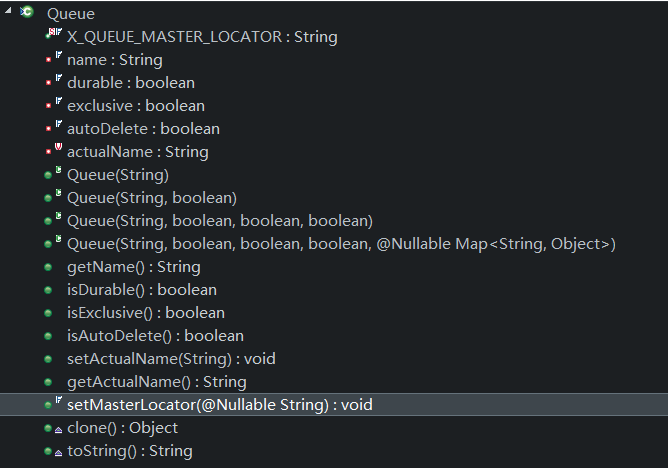Screen dimensions: 668x468
Task: Click the toString() override method icon
Action: point(52,451)
